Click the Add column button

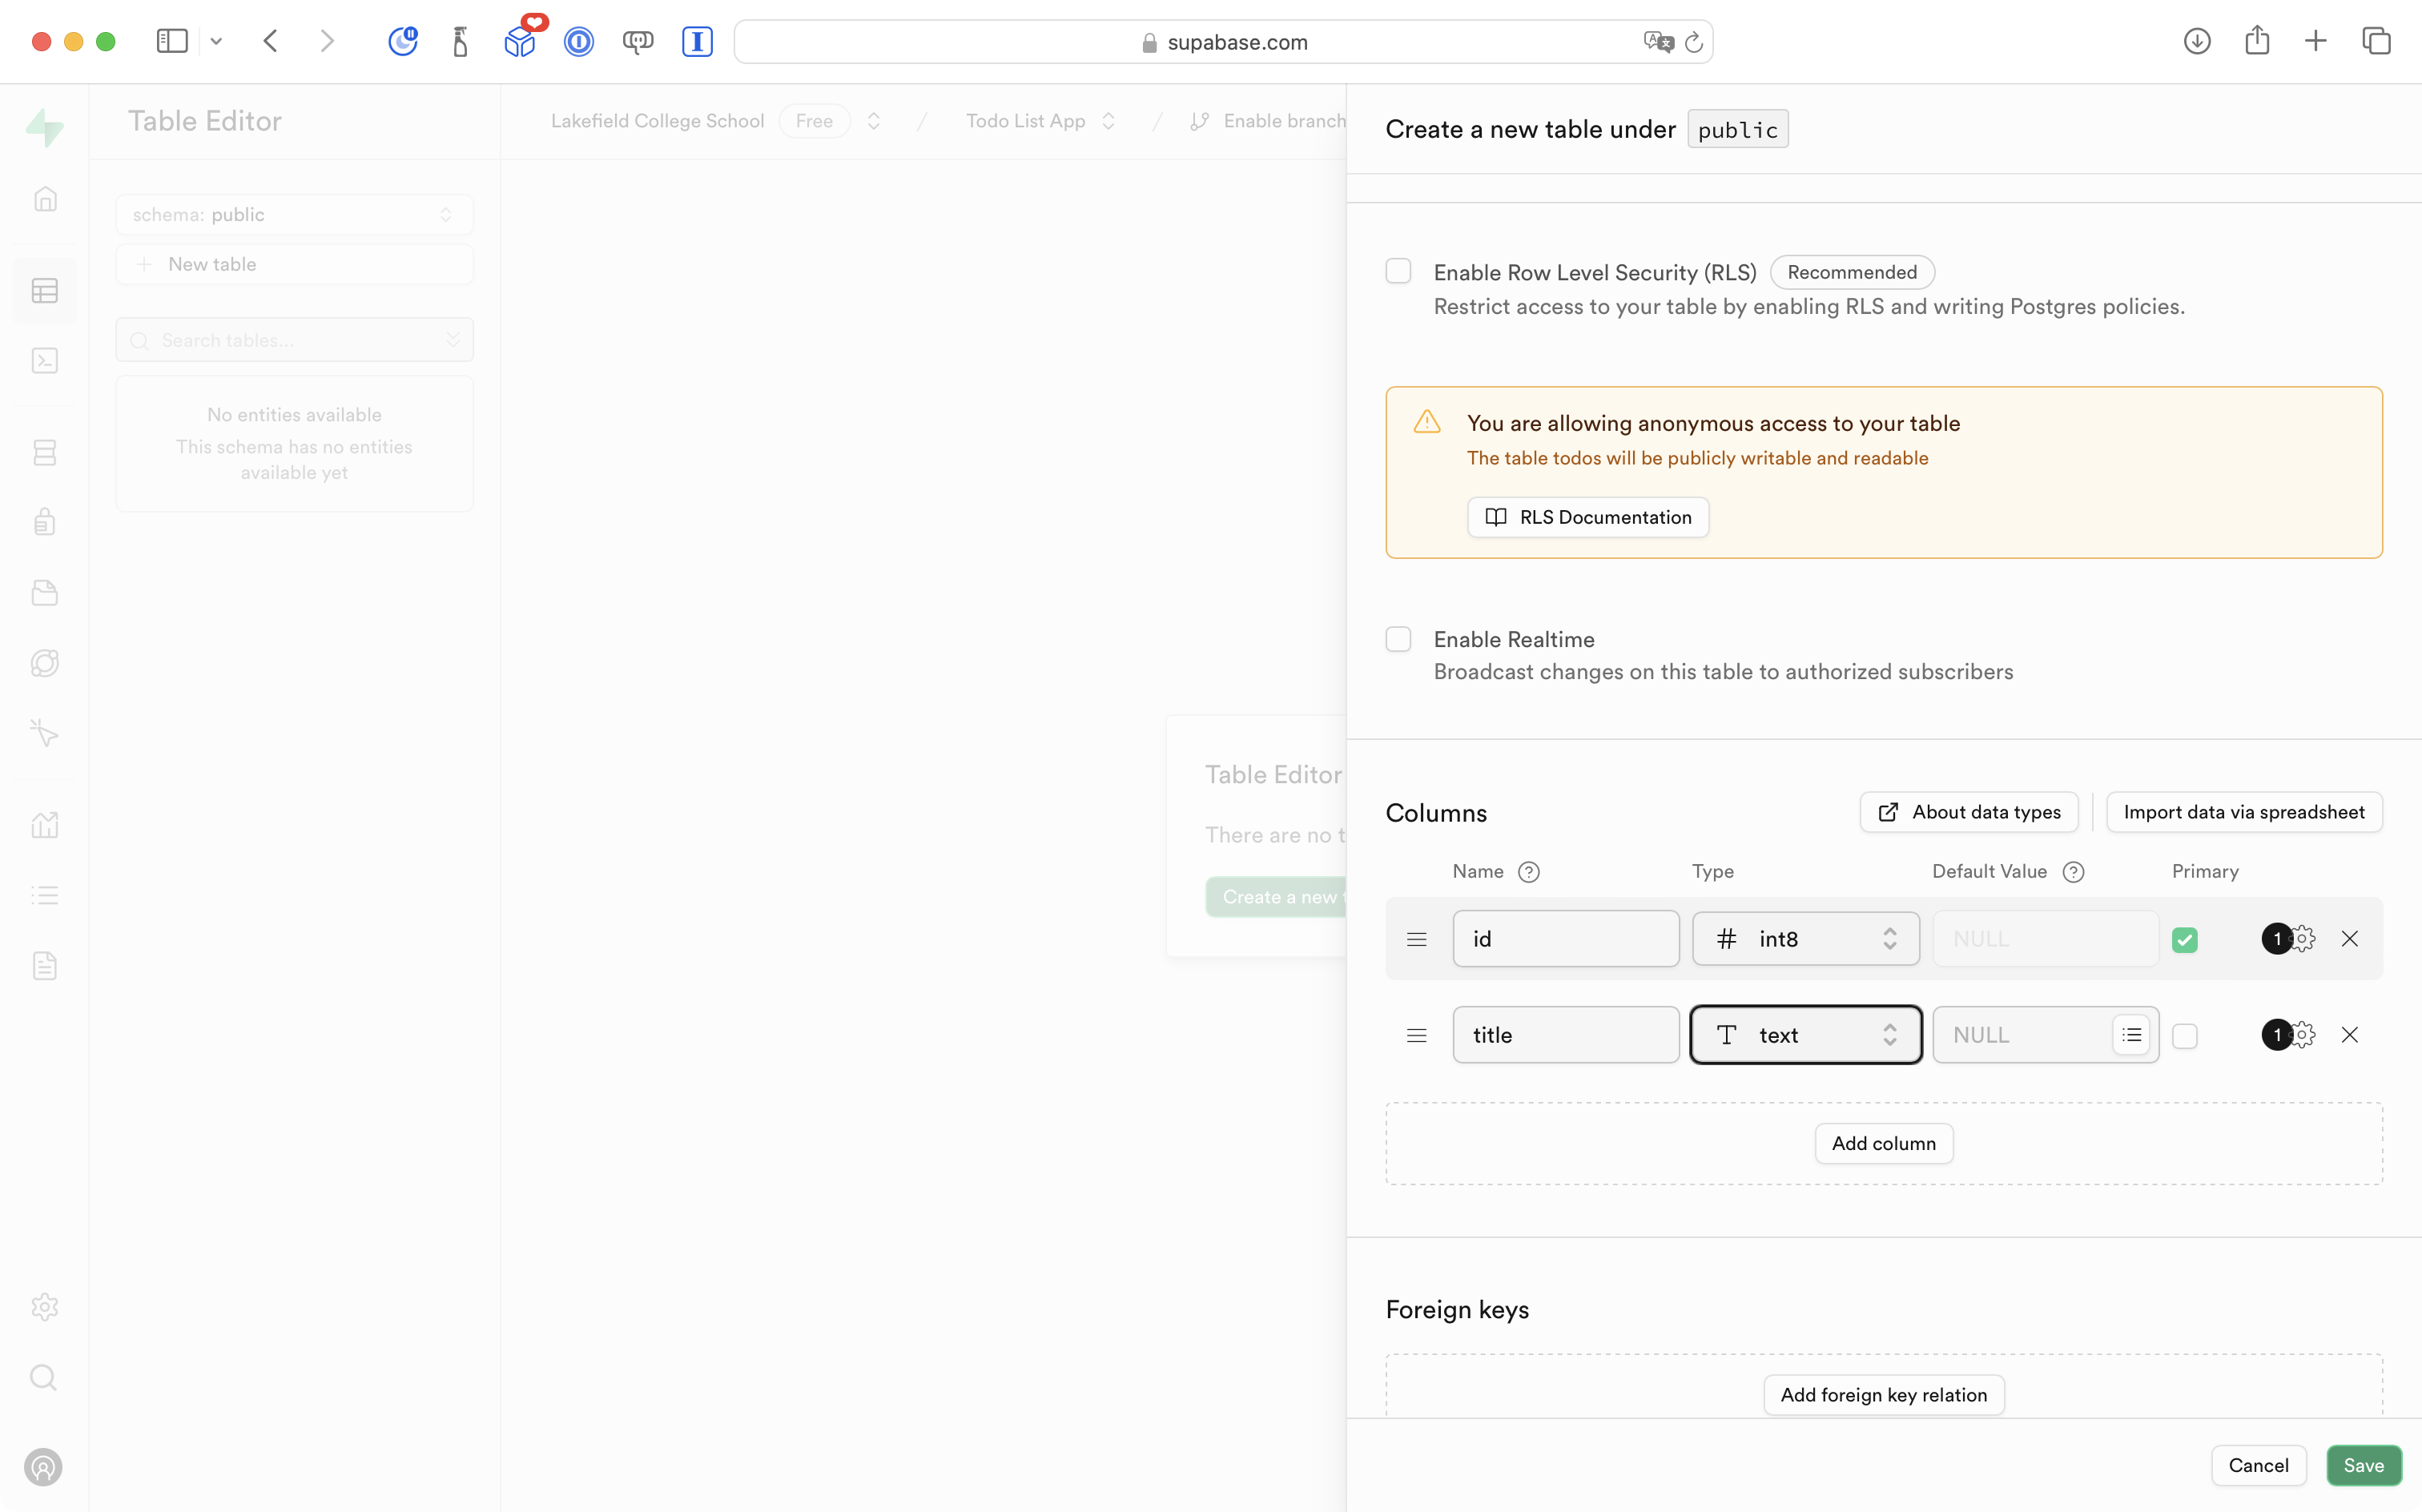point(1883,1143)
